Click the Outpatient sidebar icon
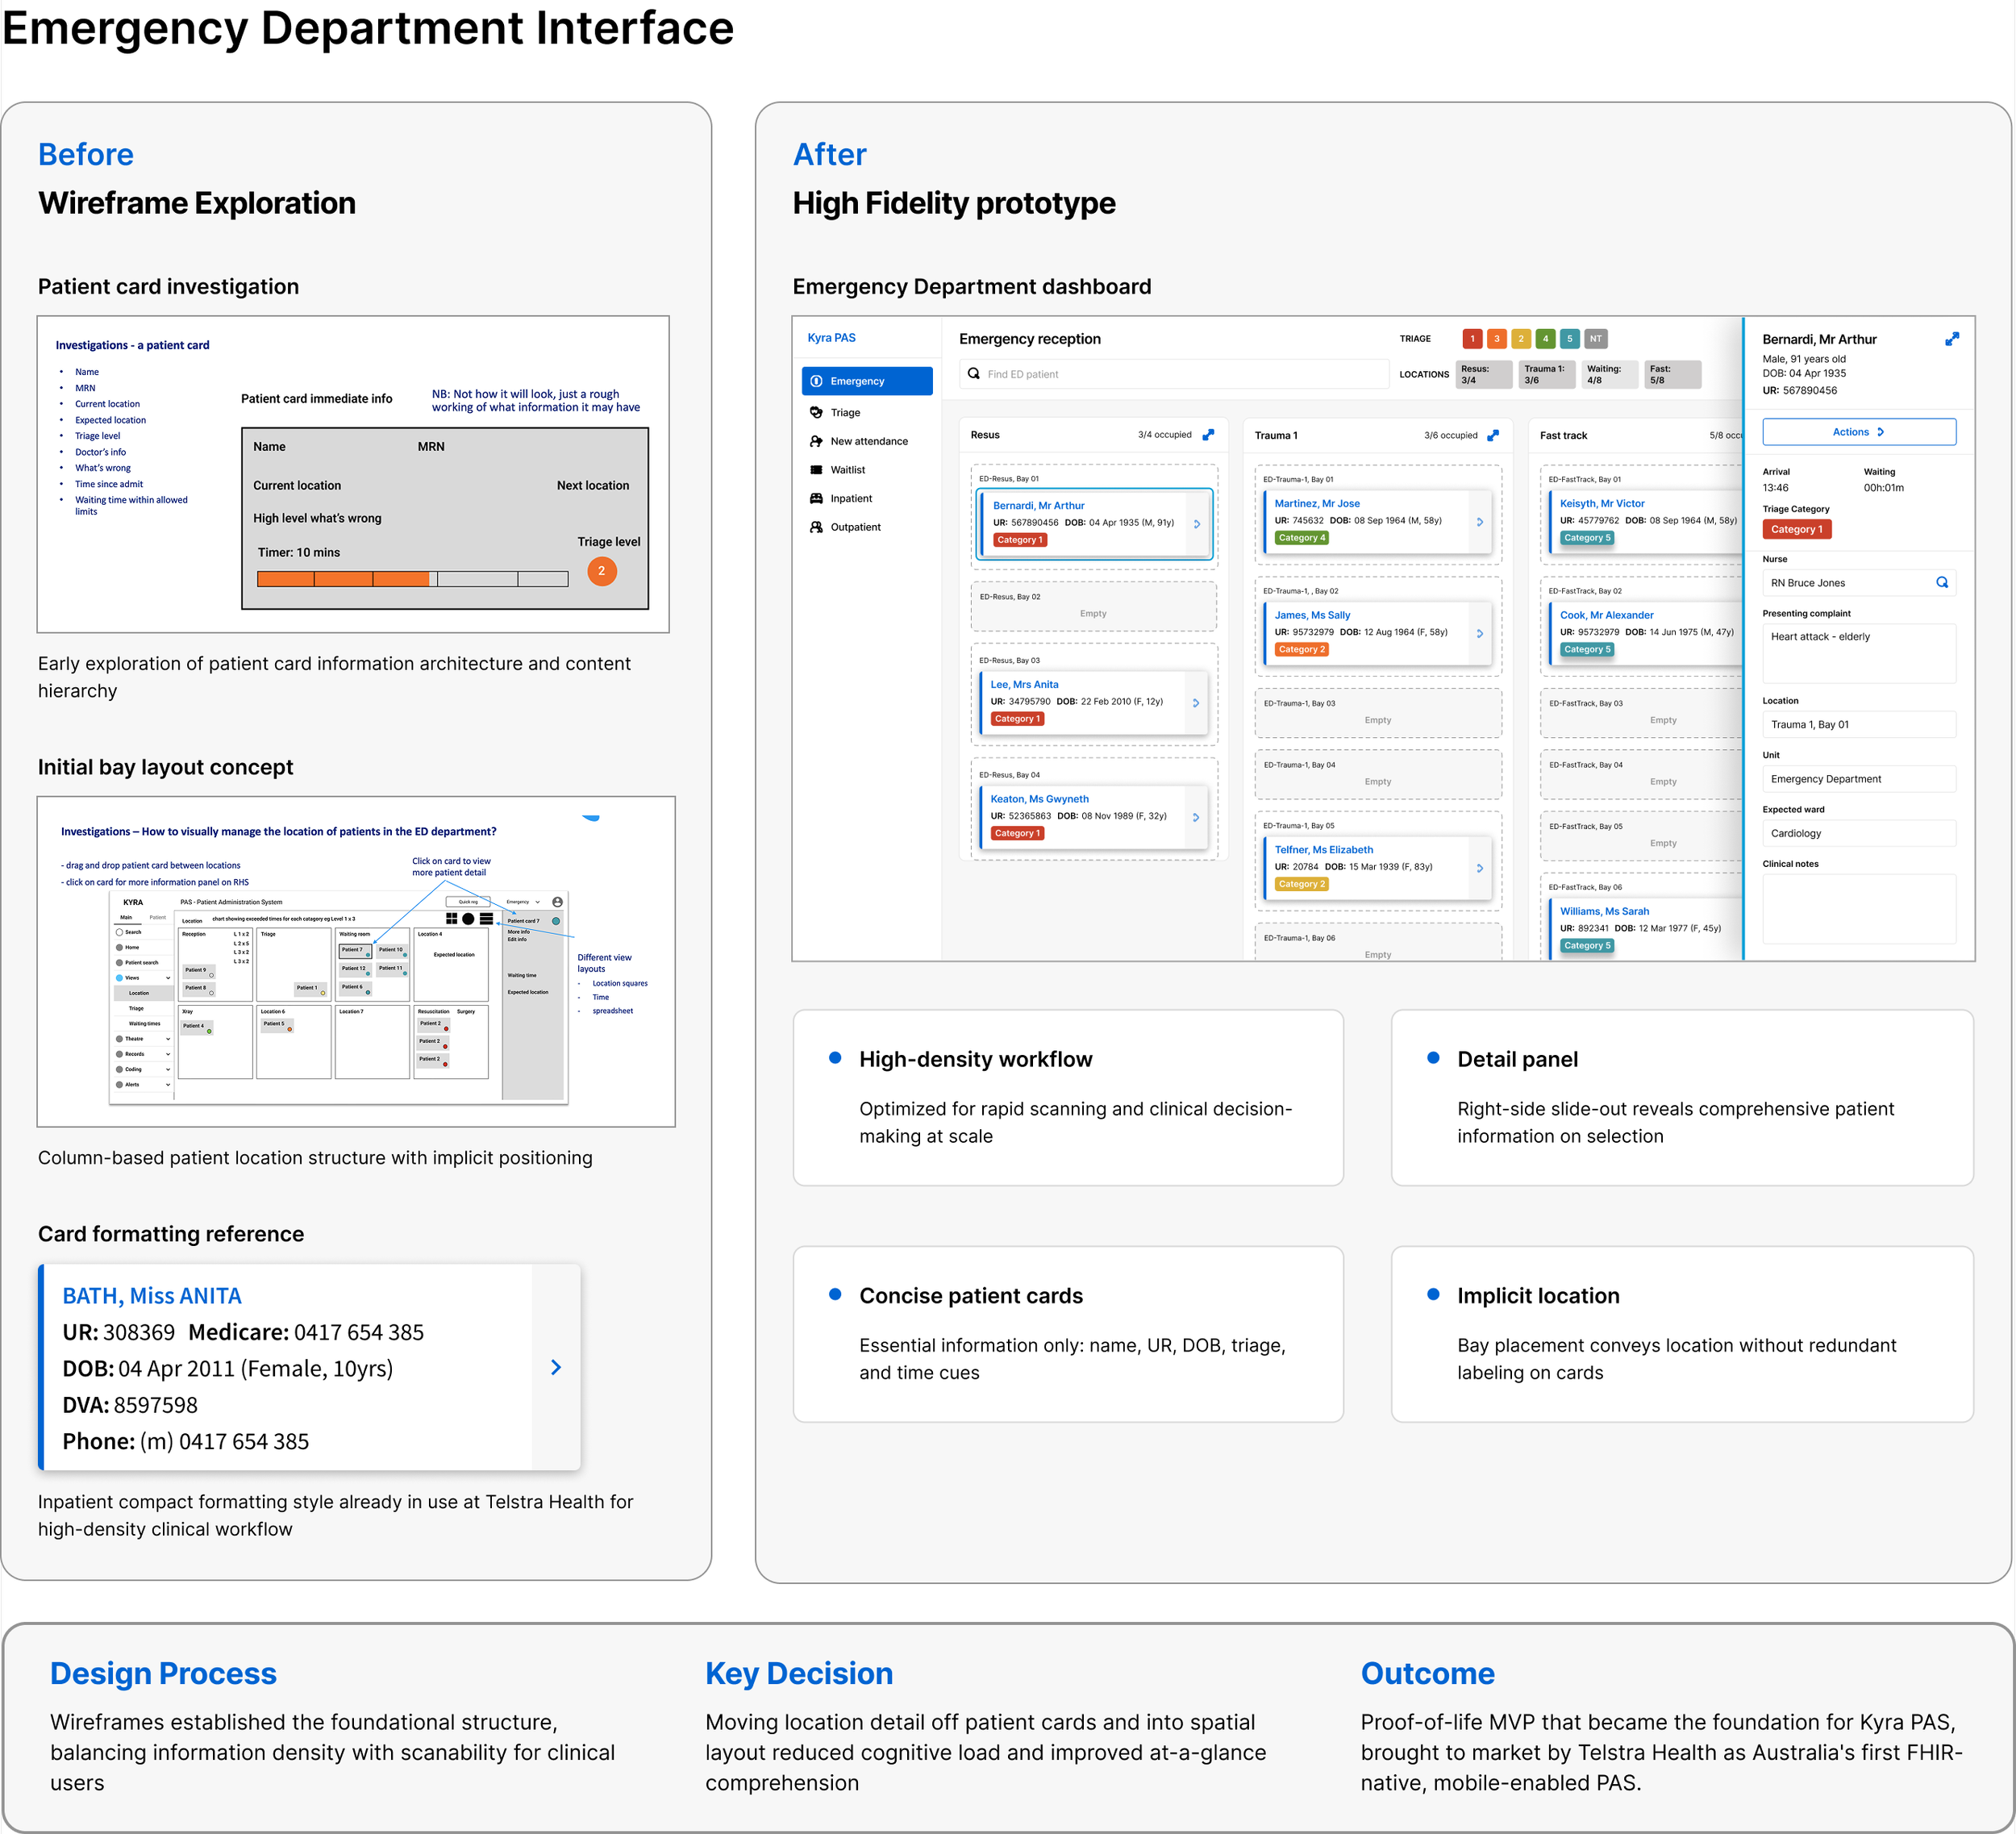The image size is (2016, 1834). point(816,527)
